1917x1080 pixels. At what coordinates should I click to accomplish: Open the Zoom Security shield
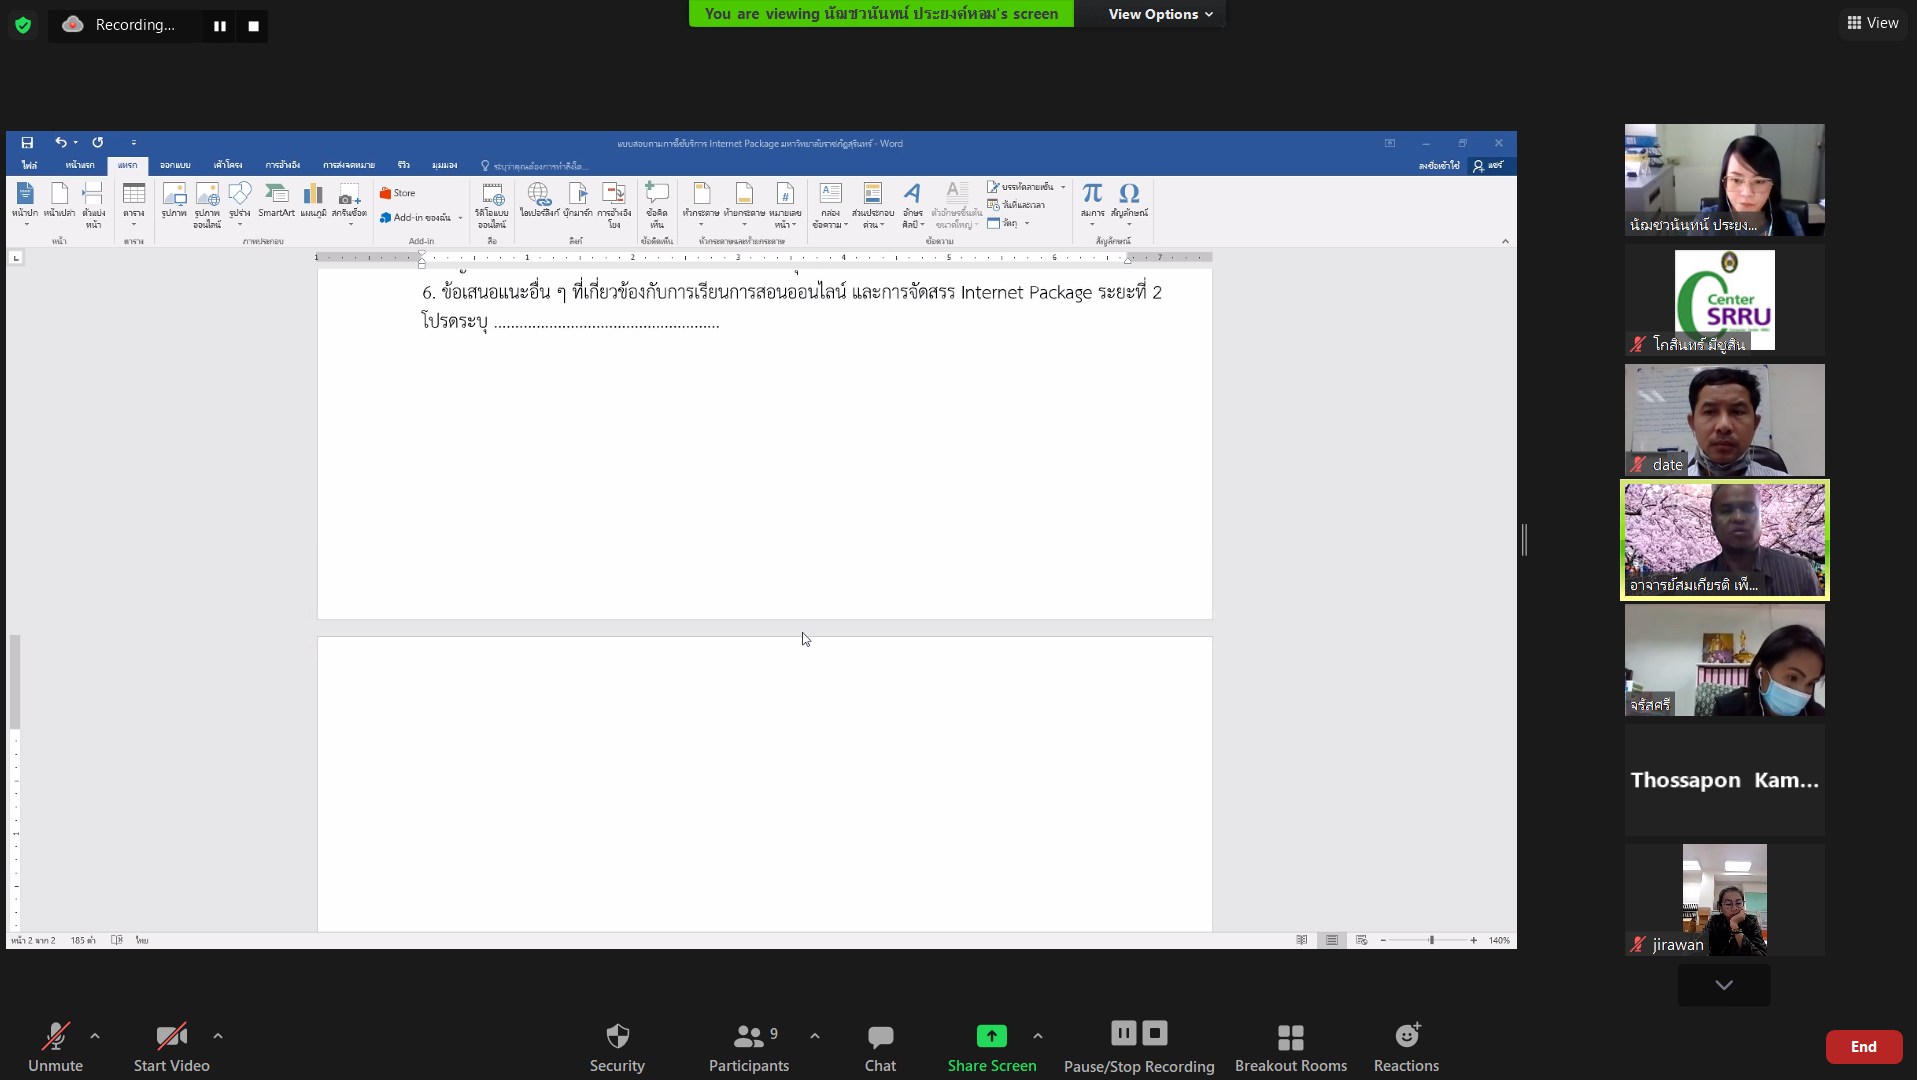[x=617, y=1046]
